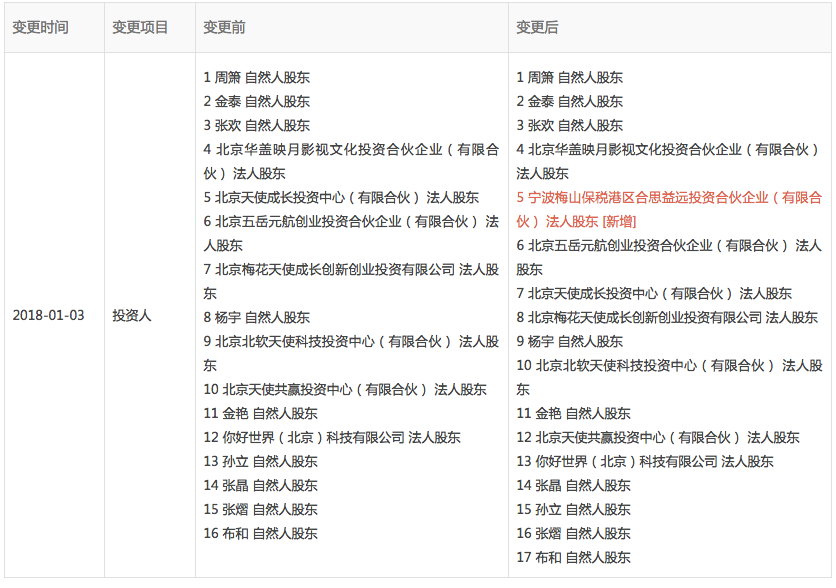Click '7 北京梅花天使成长创新创业投资有限公司' in 变更前
This screenshot has width=836, height=588.
point(351,281)
